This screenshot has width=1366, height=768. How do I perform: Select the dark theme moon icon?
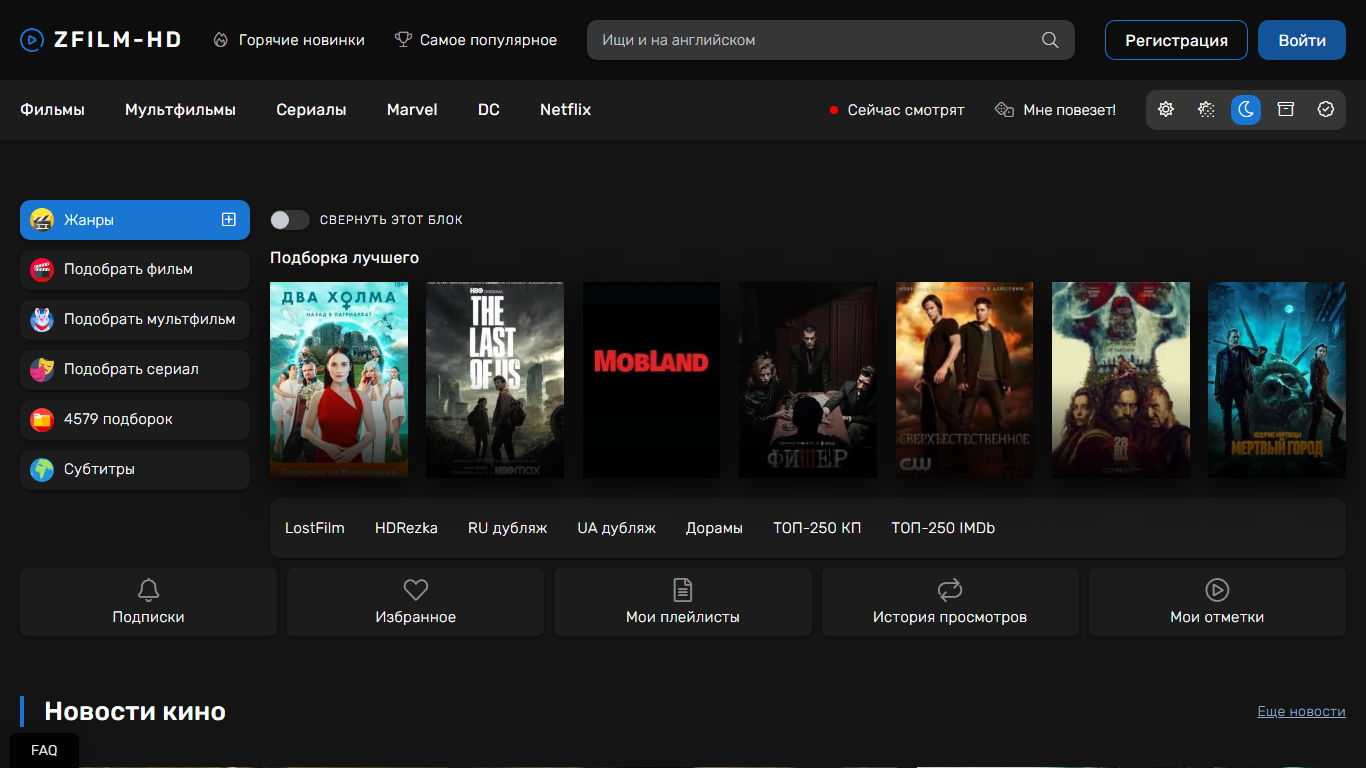click(x=1246, y=110)
